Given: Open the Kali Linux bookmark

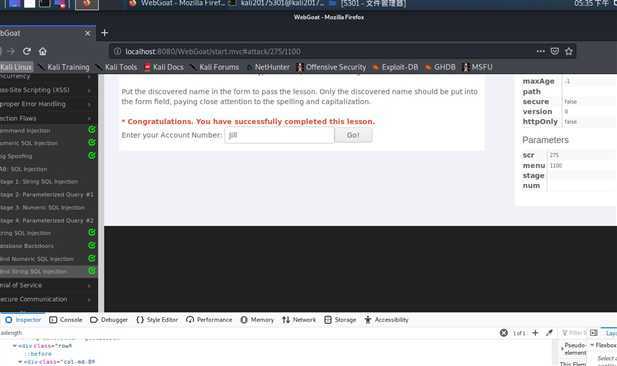Looking at the screenshot, I should click(16, 67).
